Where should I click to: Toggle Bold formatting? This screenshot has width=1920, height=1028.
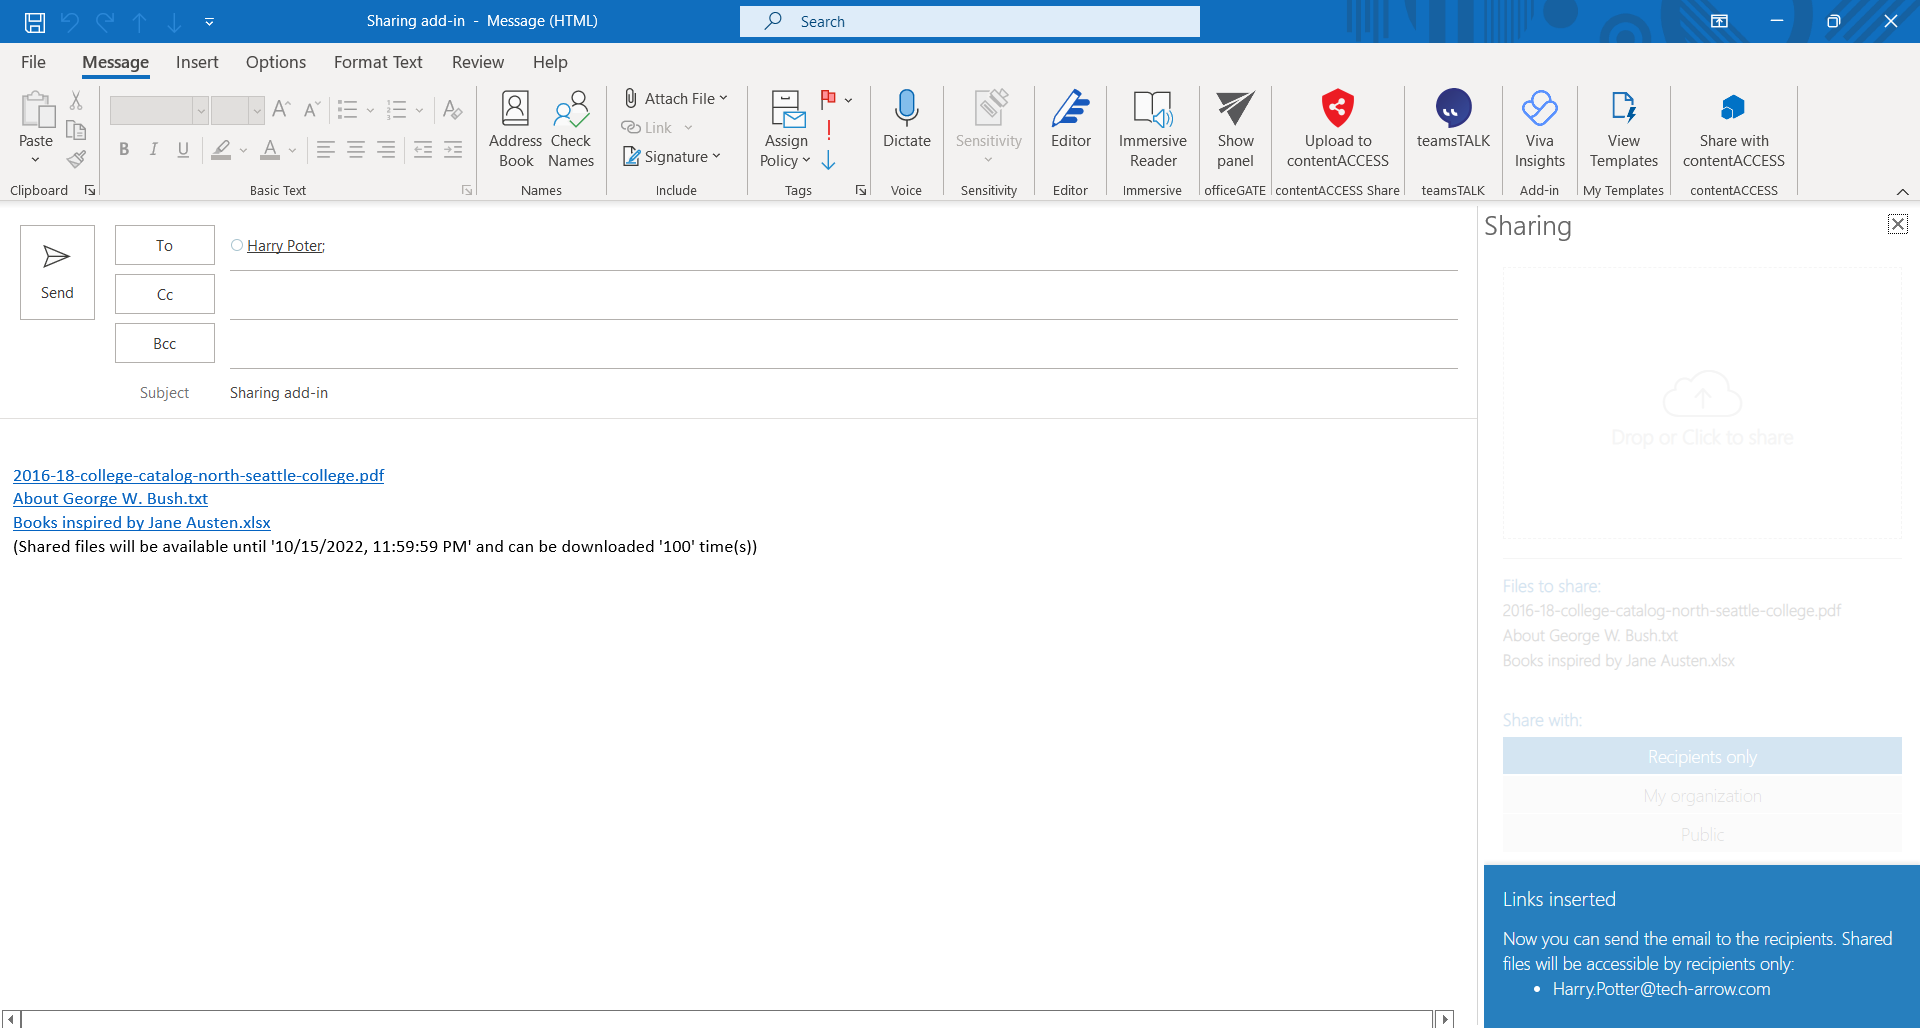tap(124, 150)
